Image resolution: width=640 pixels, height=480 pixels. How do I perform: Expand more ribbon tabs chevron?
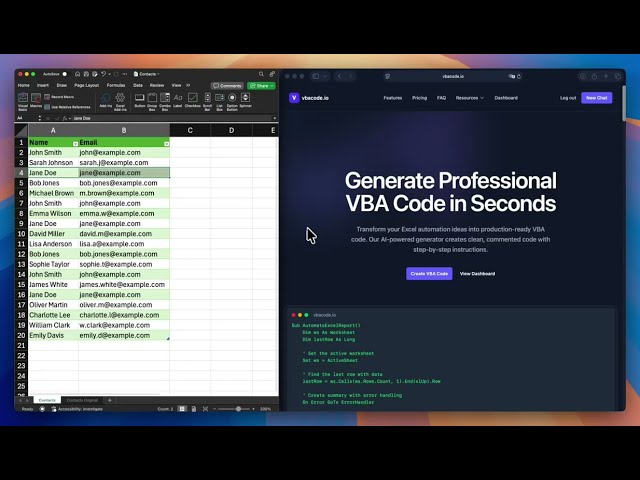click(x=188, y=85)
